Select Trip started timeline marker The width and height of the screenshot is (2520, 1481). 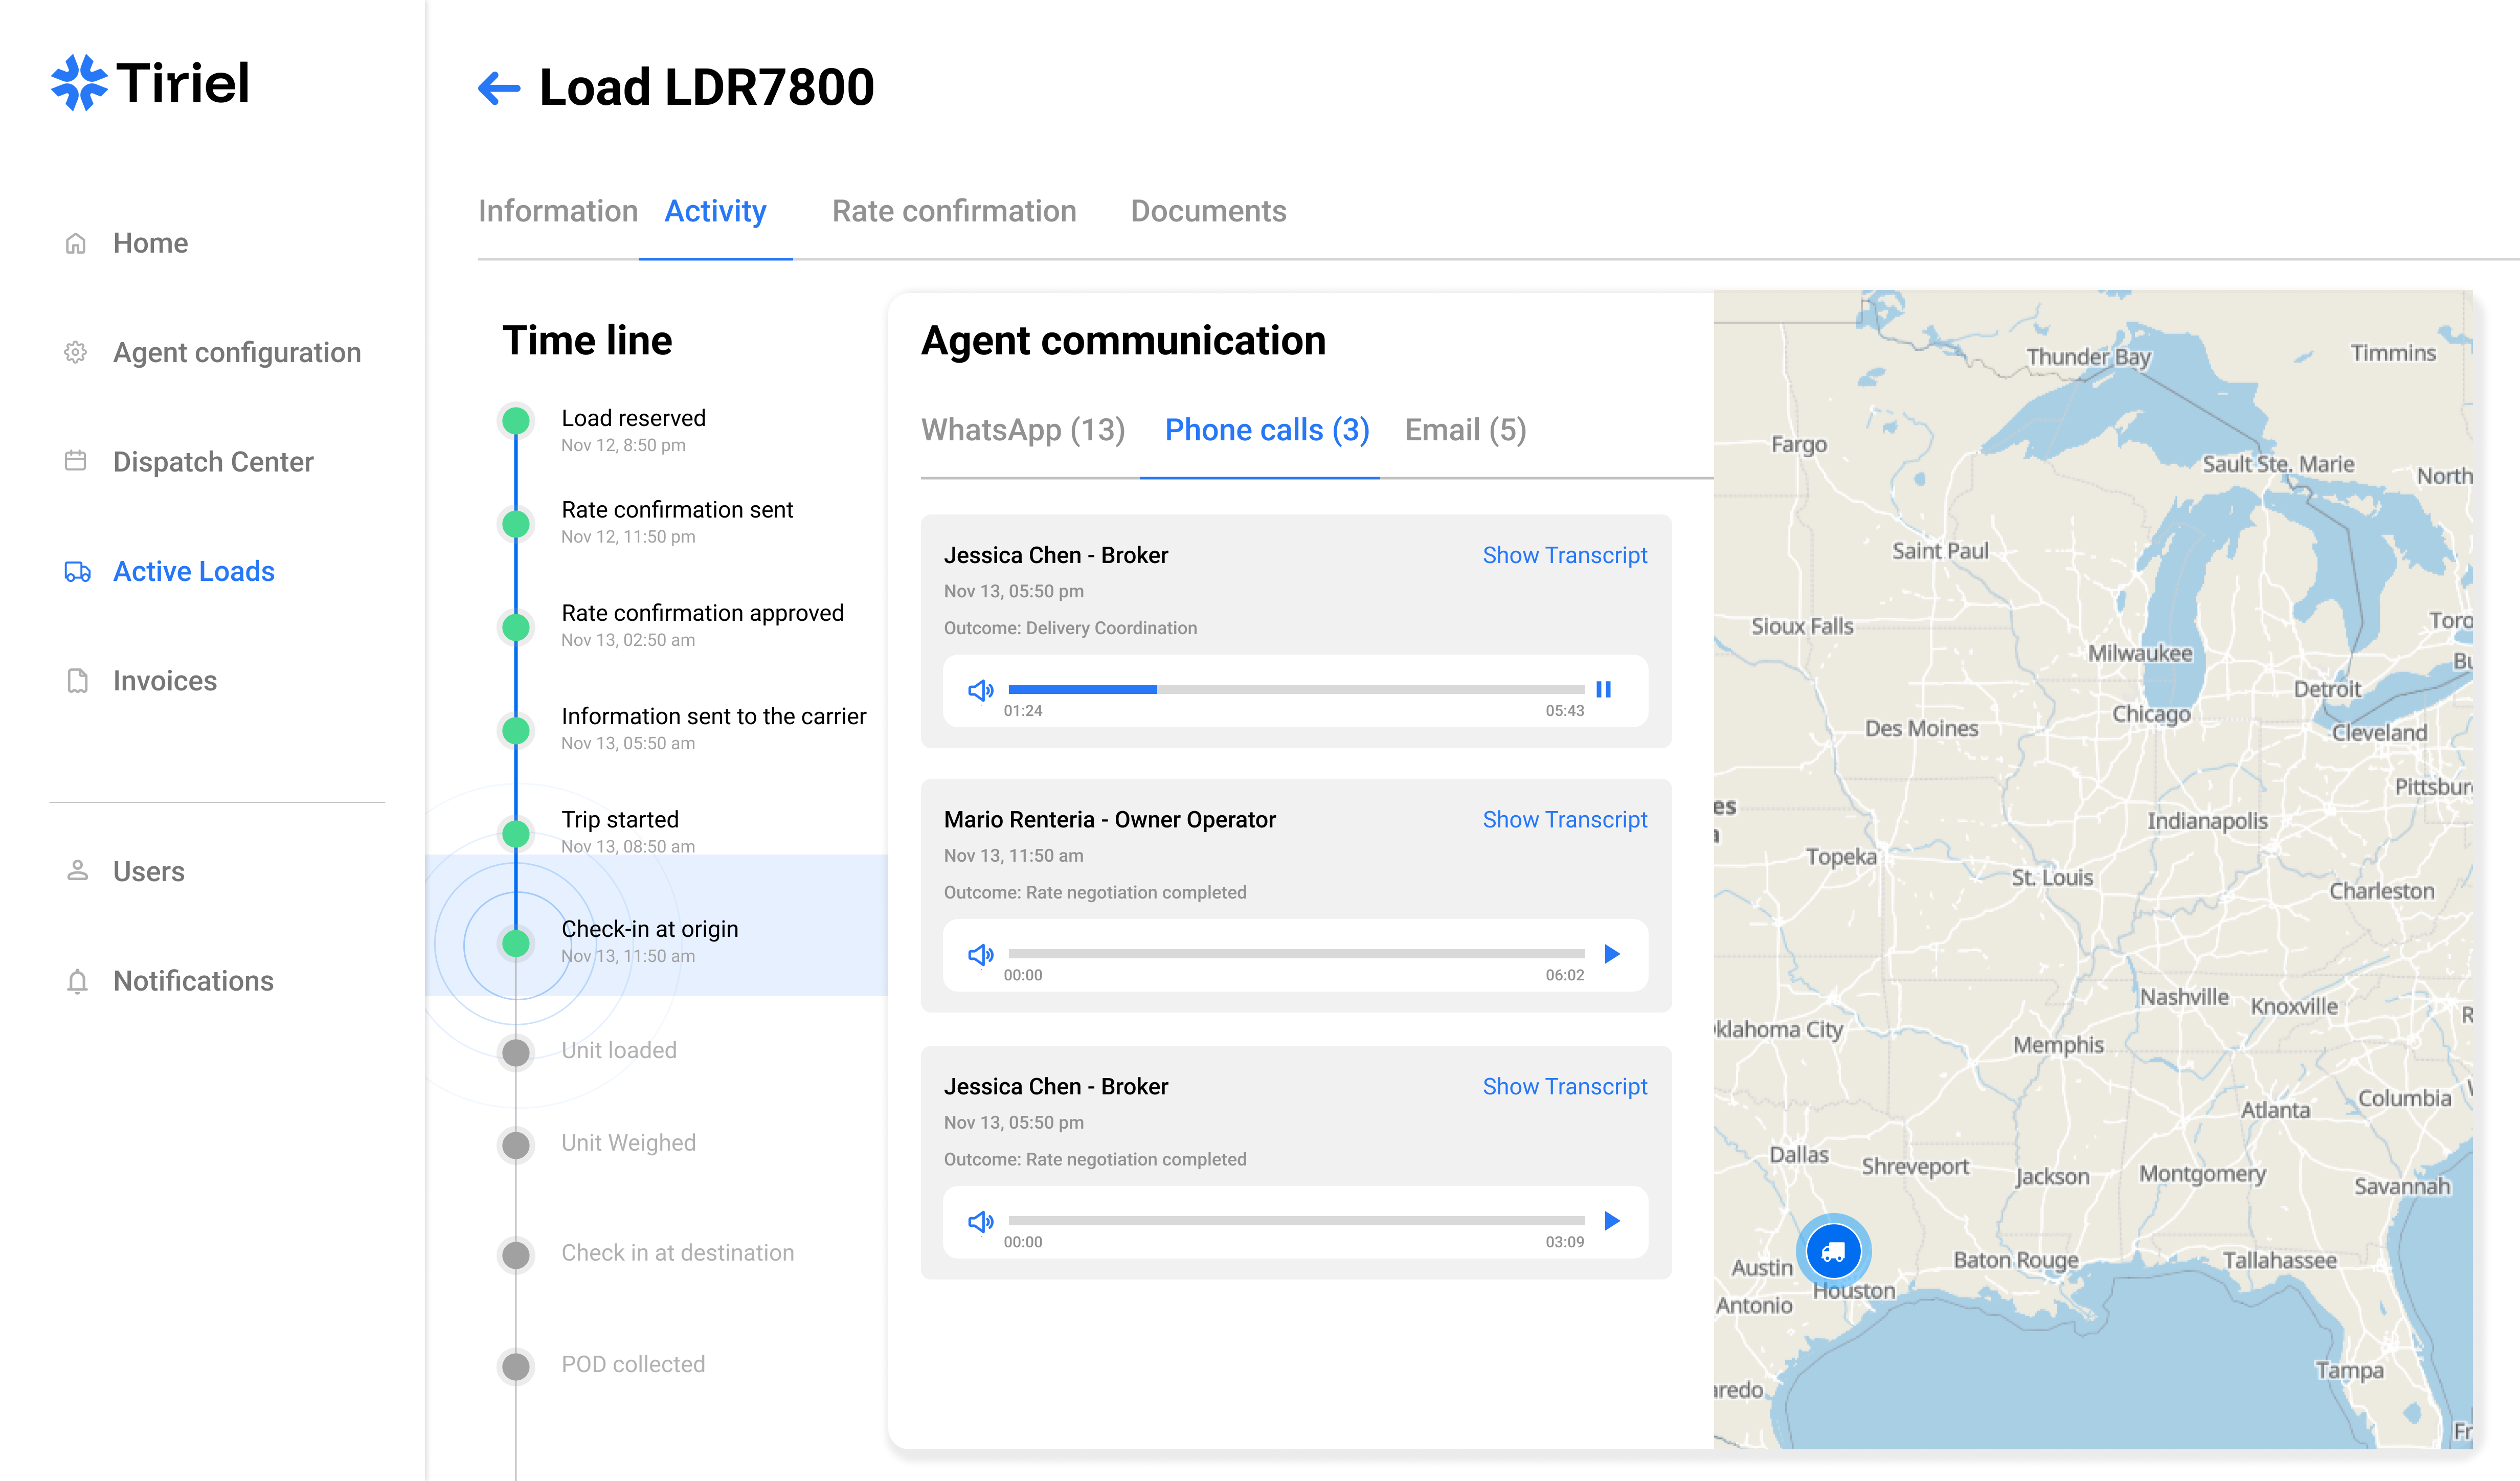click(516, 833)
